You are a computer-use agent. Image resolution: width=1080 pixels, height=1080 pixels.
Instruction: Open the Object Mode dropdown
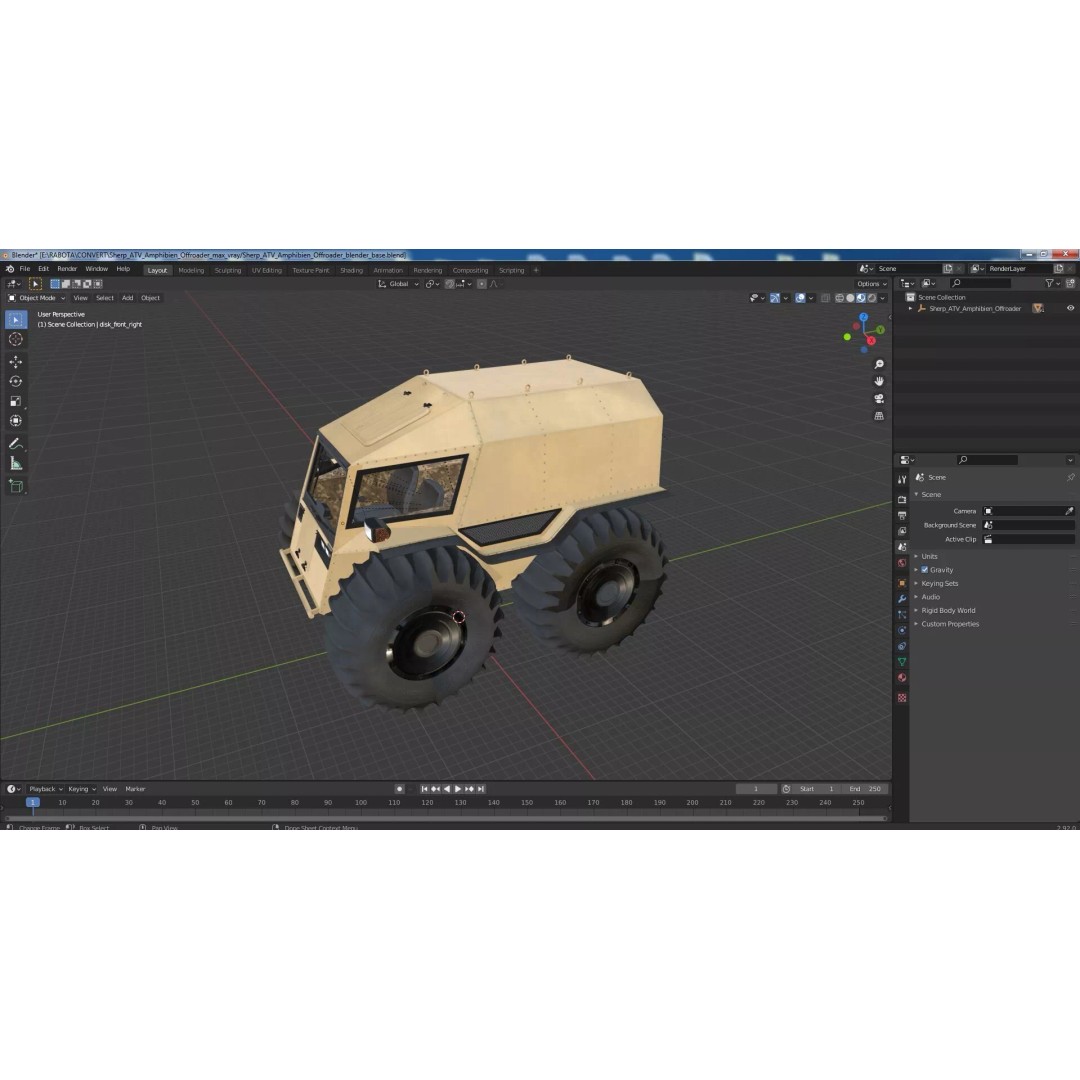(x=37, y=298)
